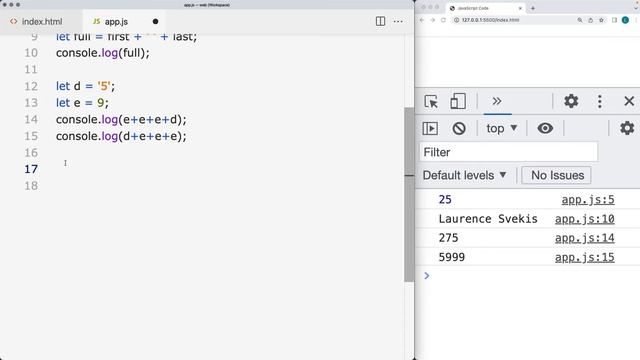This screenshot has width=640, height=360.
Task: Open source link app.js:10
Action: point(584,219)
